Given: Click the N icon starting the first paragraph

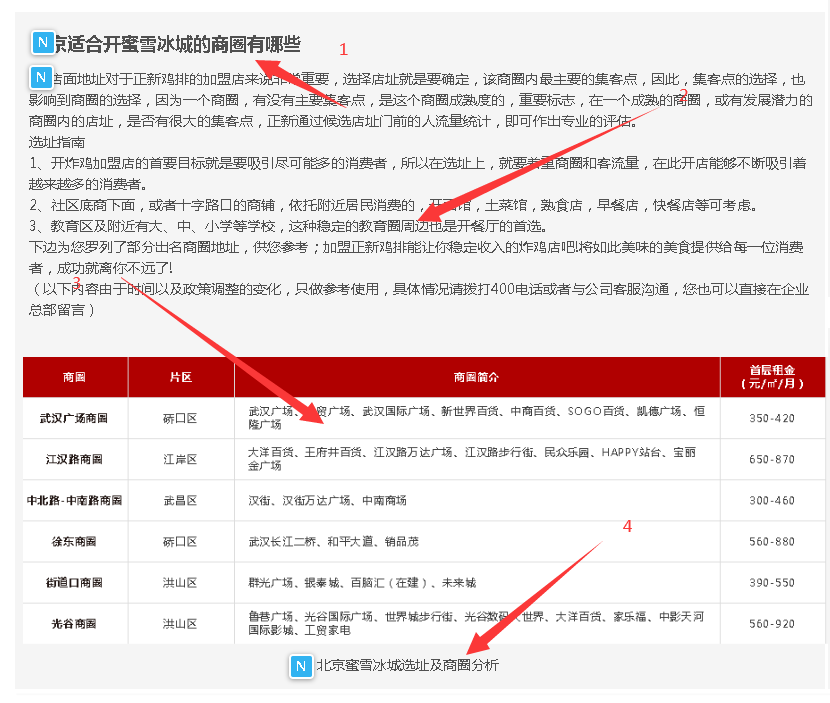Looking at the screenshot, I should (41, 77).
